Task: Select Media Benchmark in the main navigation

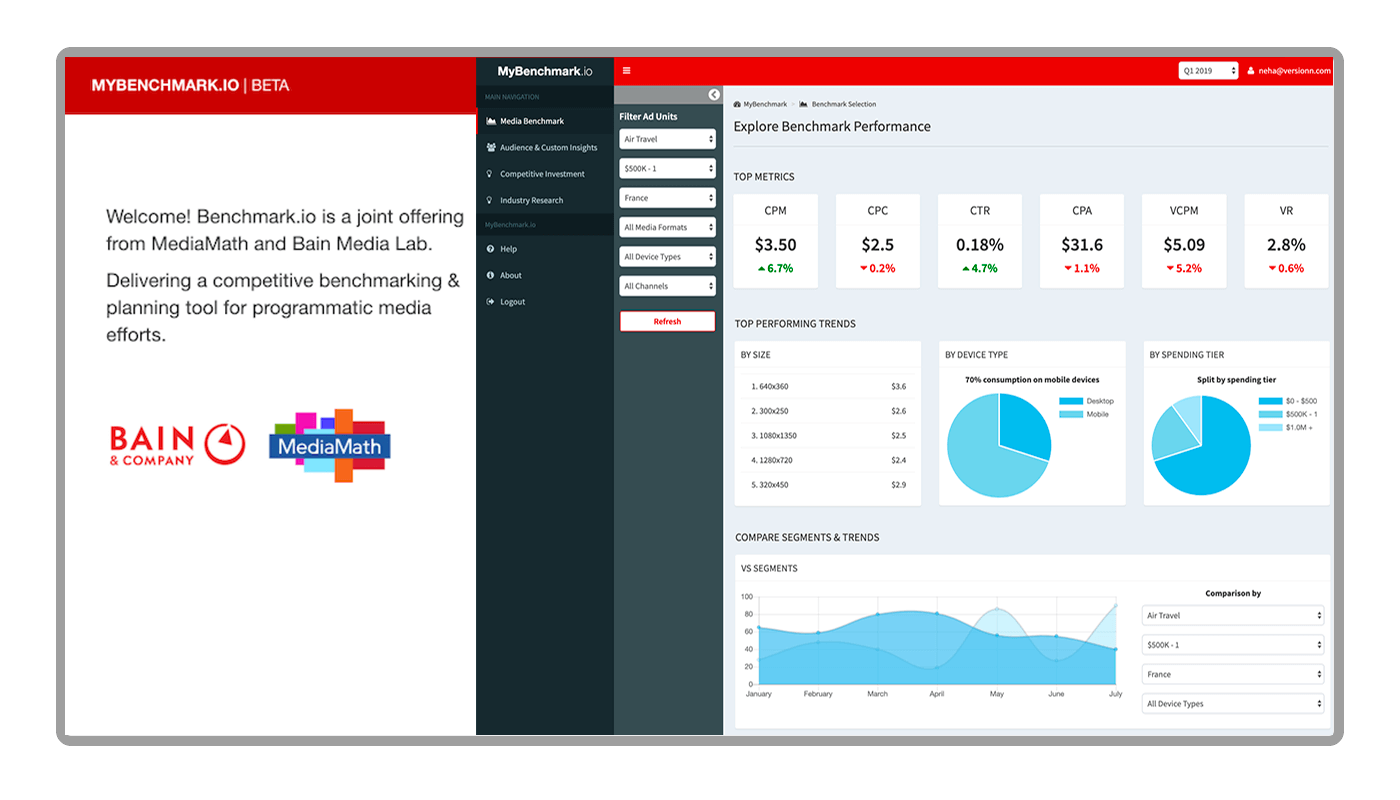Action: pyautogui.click(x=532, y=121)
